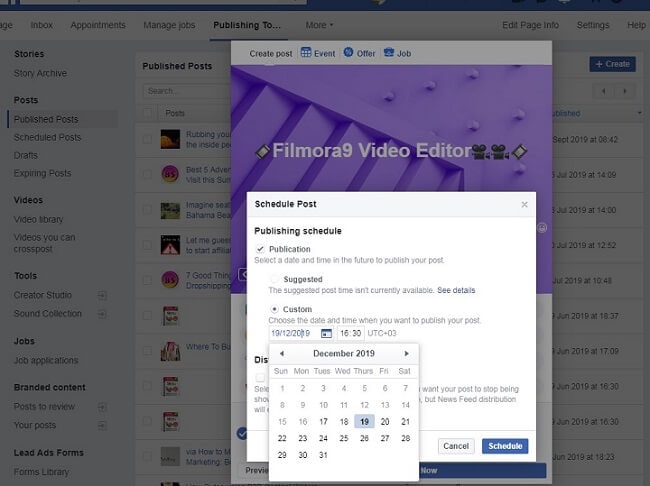Click the emoji icon in the post composer
Viewport: 650px width, 486px height.
(542, 228)
